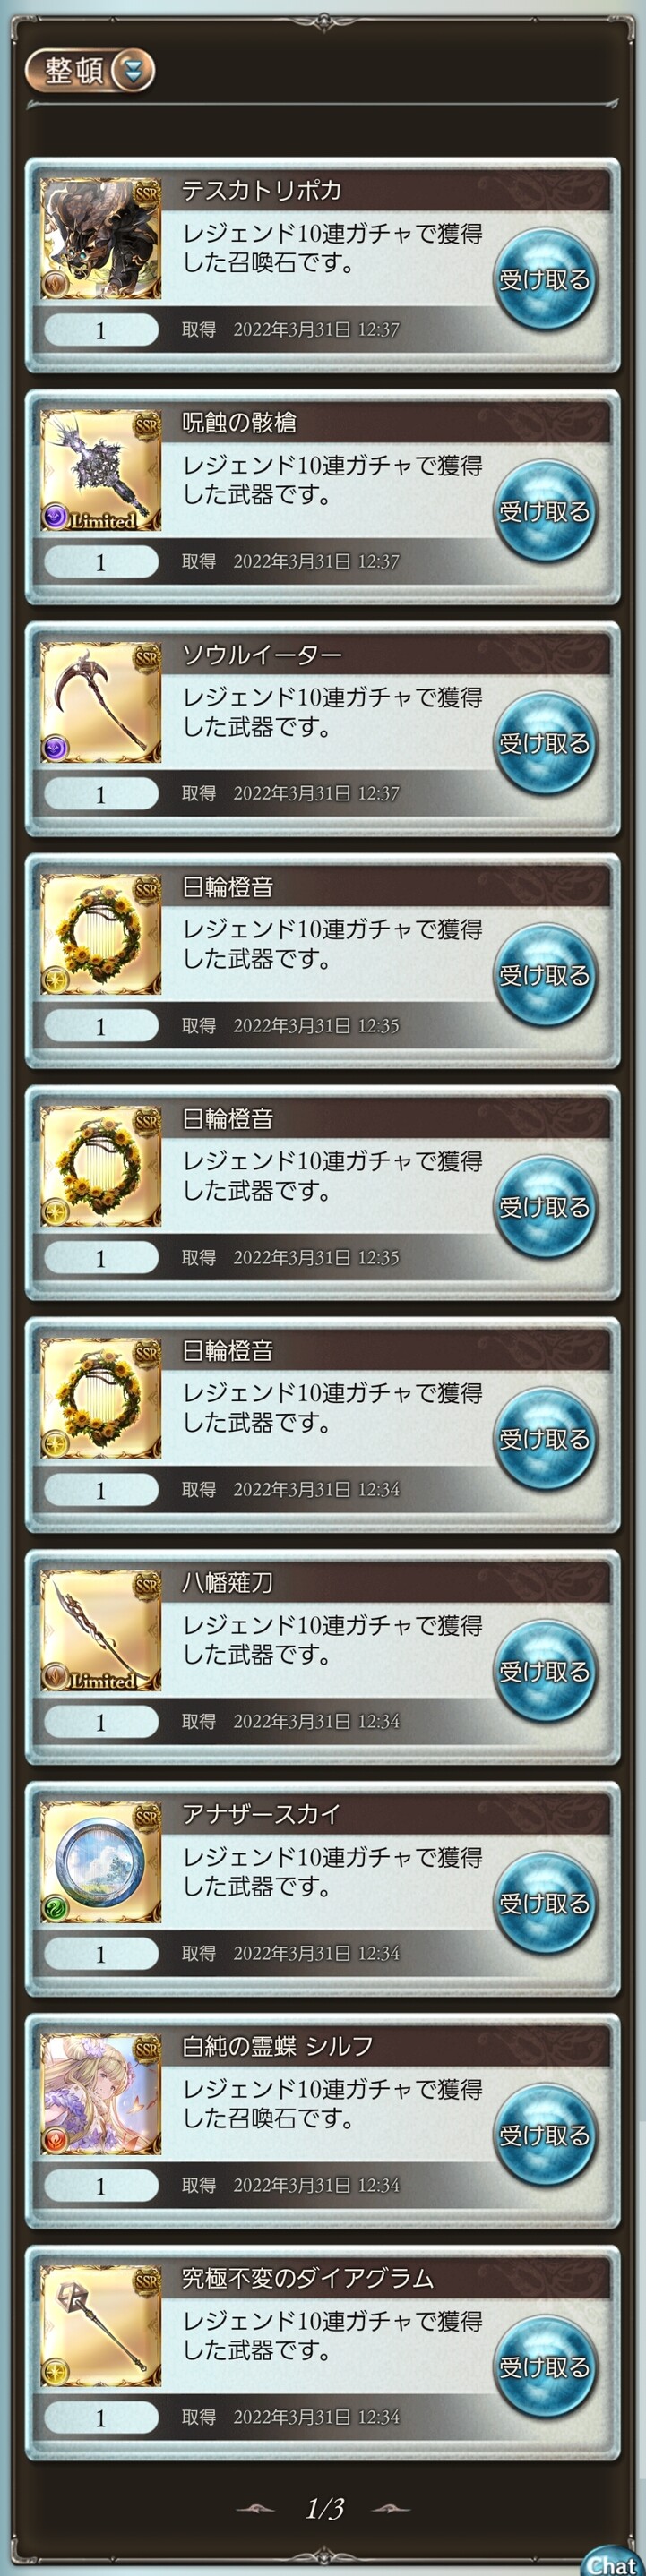Click the アナザースカイ weapon icon
Screen dimensions: 646x2576
pyautogui.click(x=100, y=1862)
